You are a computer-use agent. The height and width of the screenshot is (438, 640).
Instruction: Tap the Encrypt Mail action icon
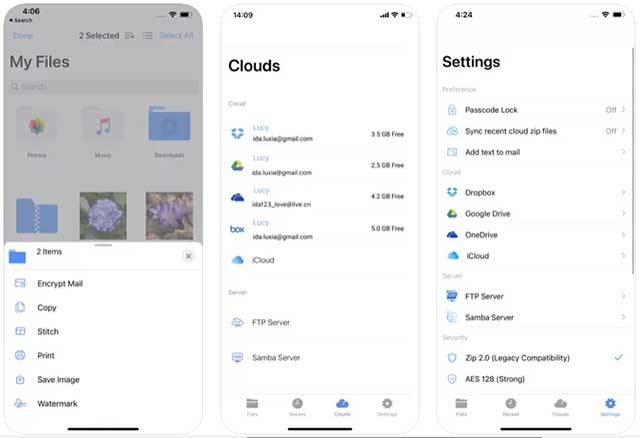pos(19,284)
